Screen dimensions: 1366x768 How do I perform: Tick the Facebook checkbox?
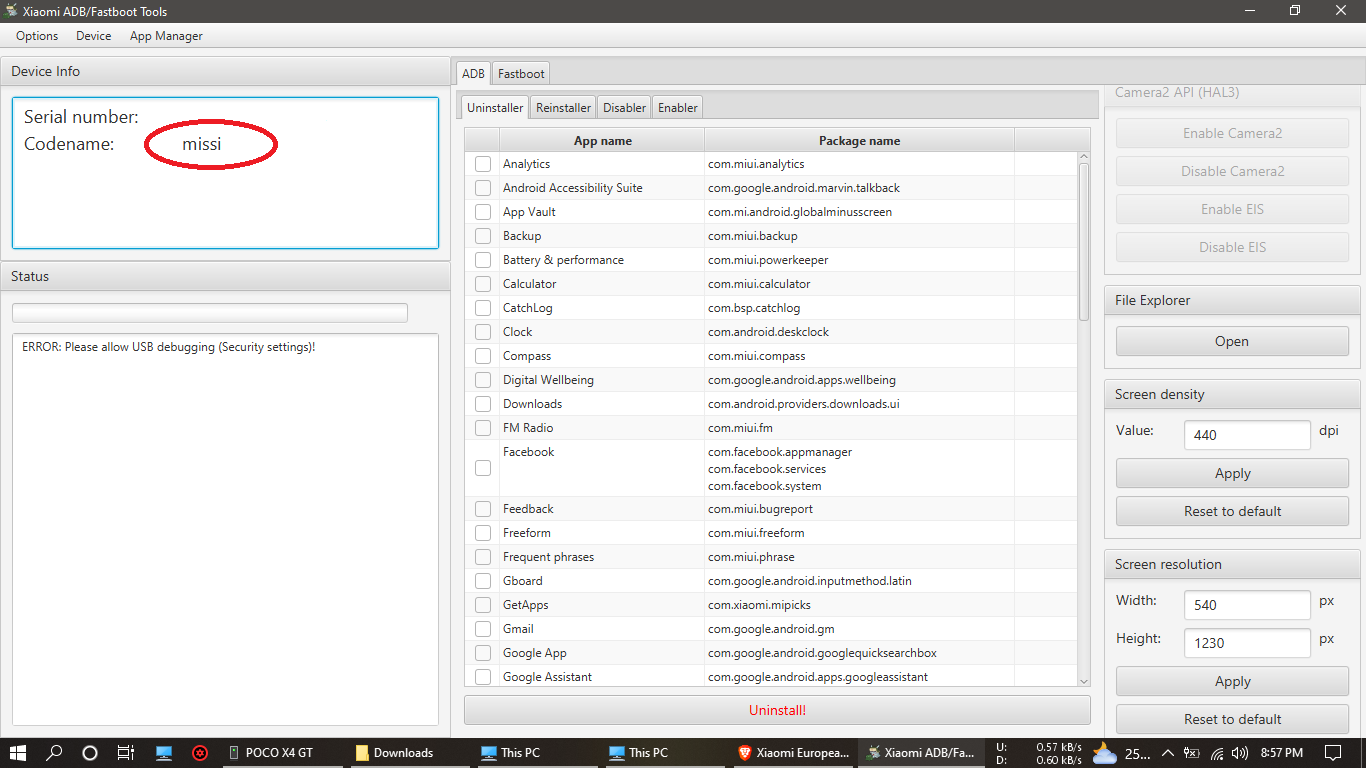[483, 468]
